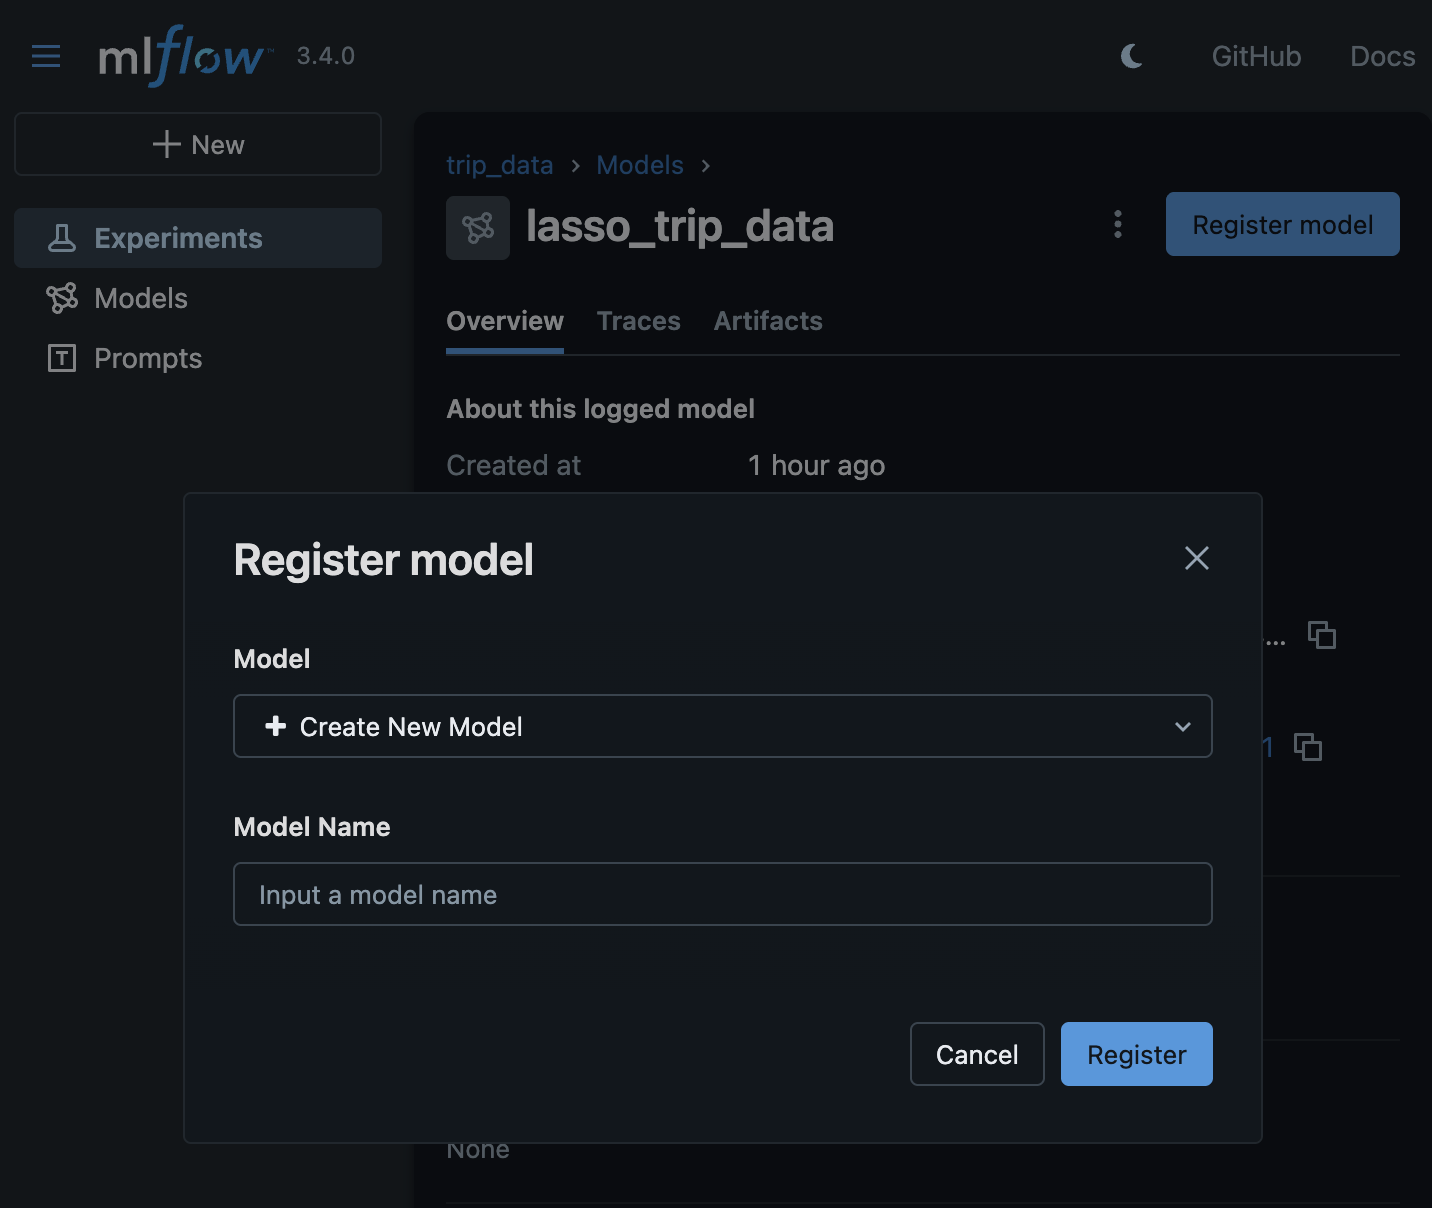Viewport: 1432px width, 1208px height.
Task: Switch to the Traces tab
Action: tap(638, 321)
